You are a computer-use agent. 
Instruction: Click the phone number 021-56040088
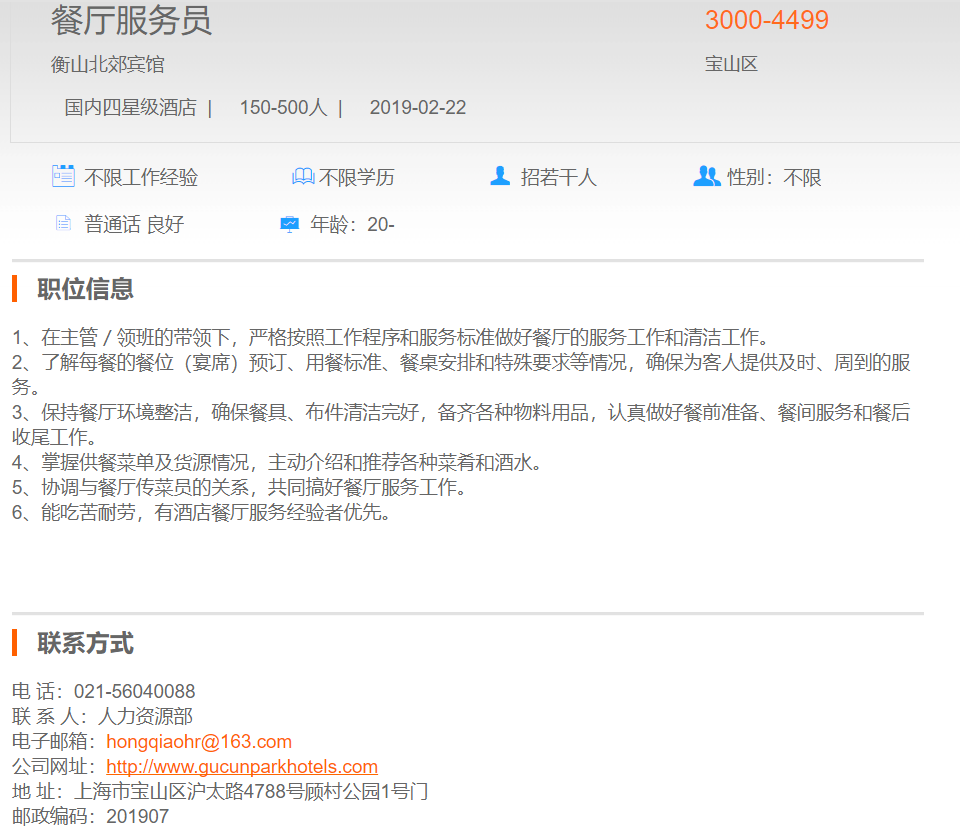pyautogui.click(x=134, y=691)
